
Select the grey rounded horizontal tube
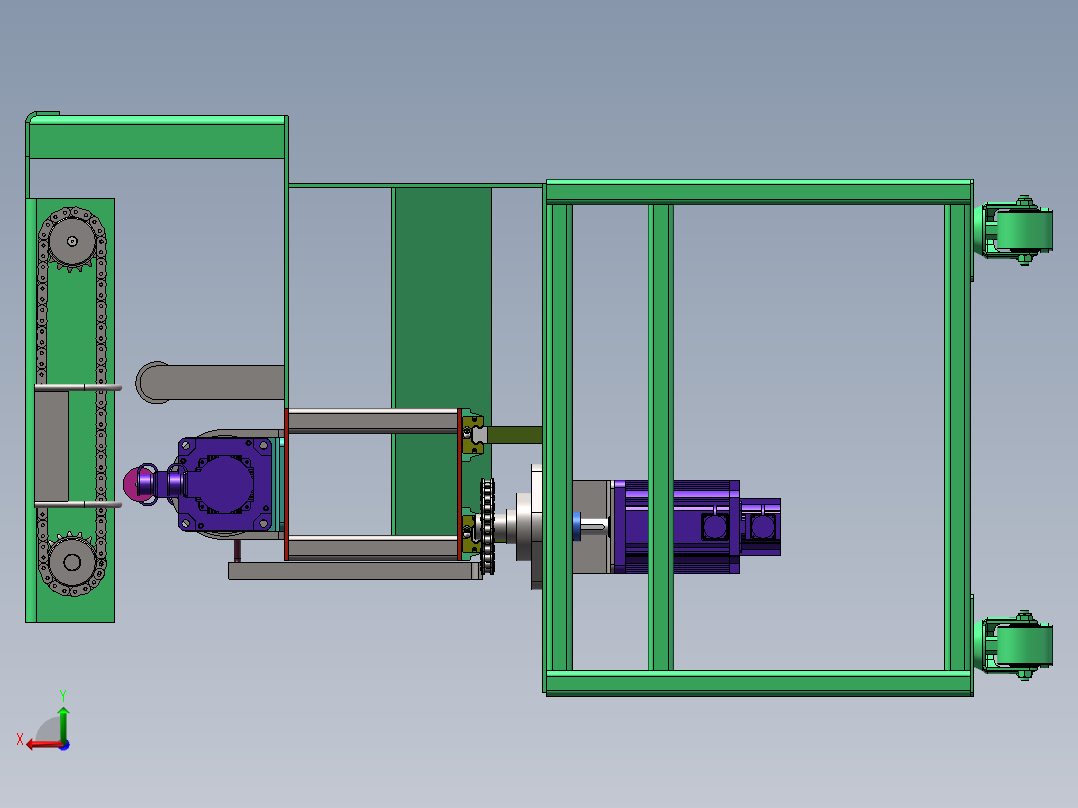tap(211, 382)
